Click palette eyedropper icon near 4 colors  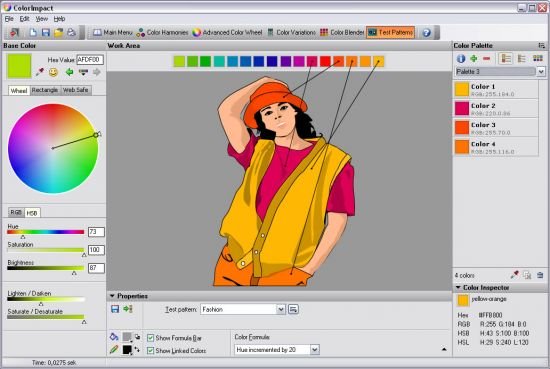point(514,275)
